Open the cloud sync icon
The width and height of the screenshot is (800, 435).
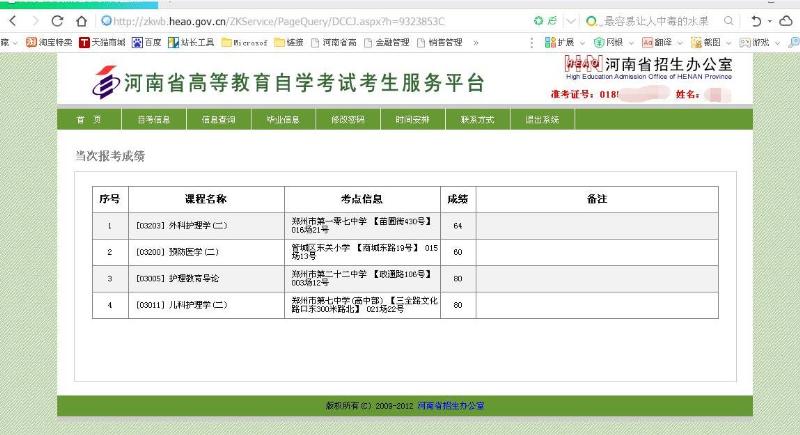point(786,21)
